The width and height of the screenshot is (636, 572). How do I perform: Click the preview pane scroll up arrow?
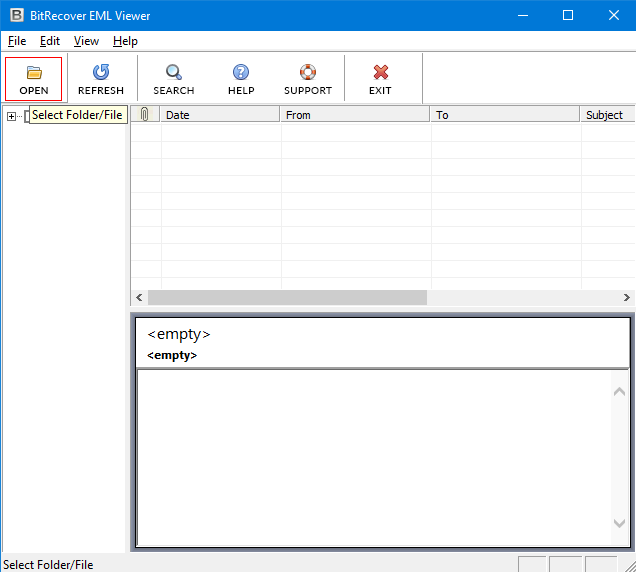tap(619, 391)
